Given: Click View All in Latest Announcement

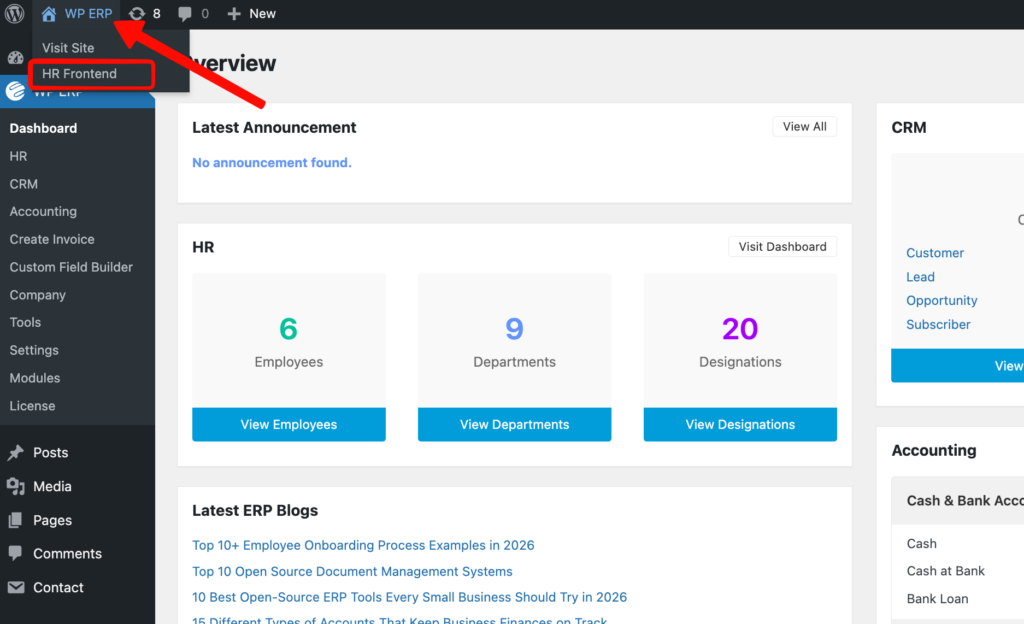Looking at the screenshot, I should pos(804,127).
